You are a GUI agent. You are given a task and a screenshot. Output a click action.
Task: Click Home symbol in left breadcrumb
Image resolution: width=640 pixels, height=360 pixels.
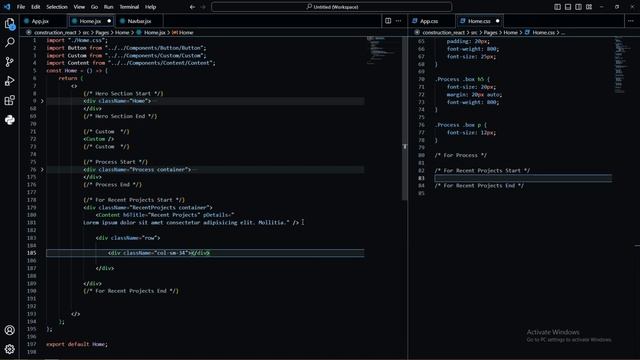tap(186, 32)
